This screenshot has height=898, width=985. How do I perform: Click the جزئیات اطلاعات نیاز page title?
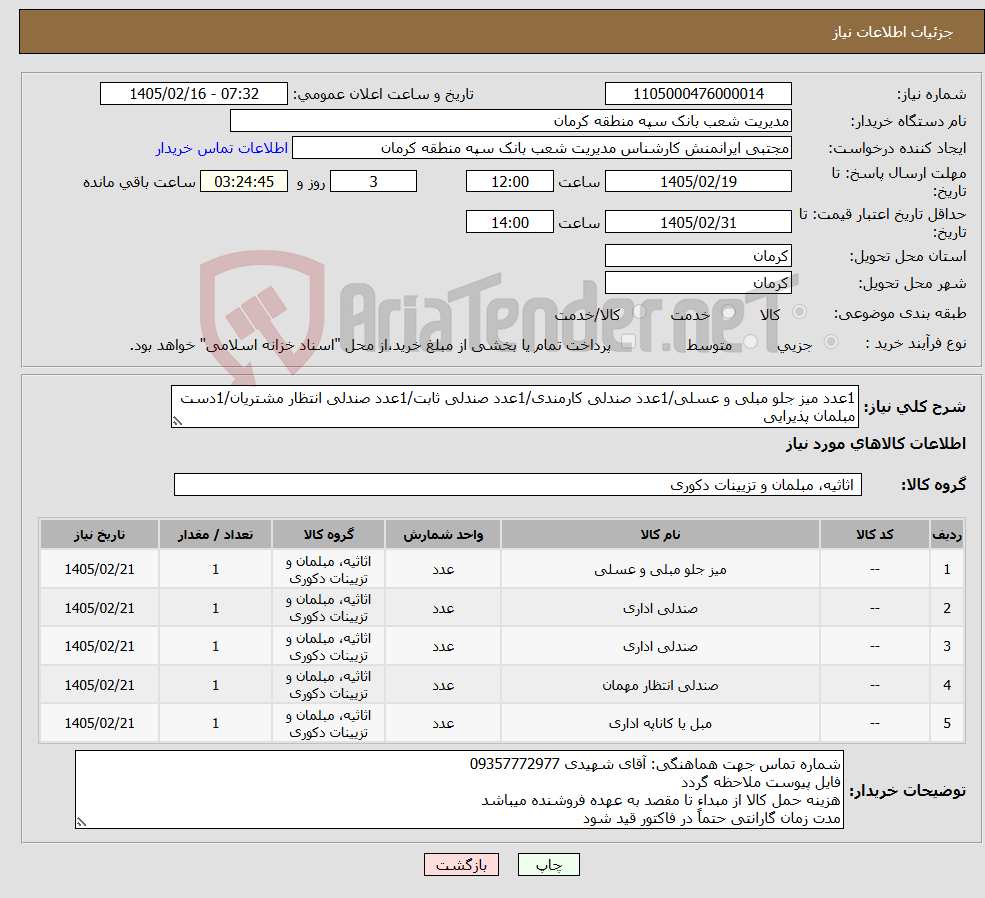[x=893, y=32]
